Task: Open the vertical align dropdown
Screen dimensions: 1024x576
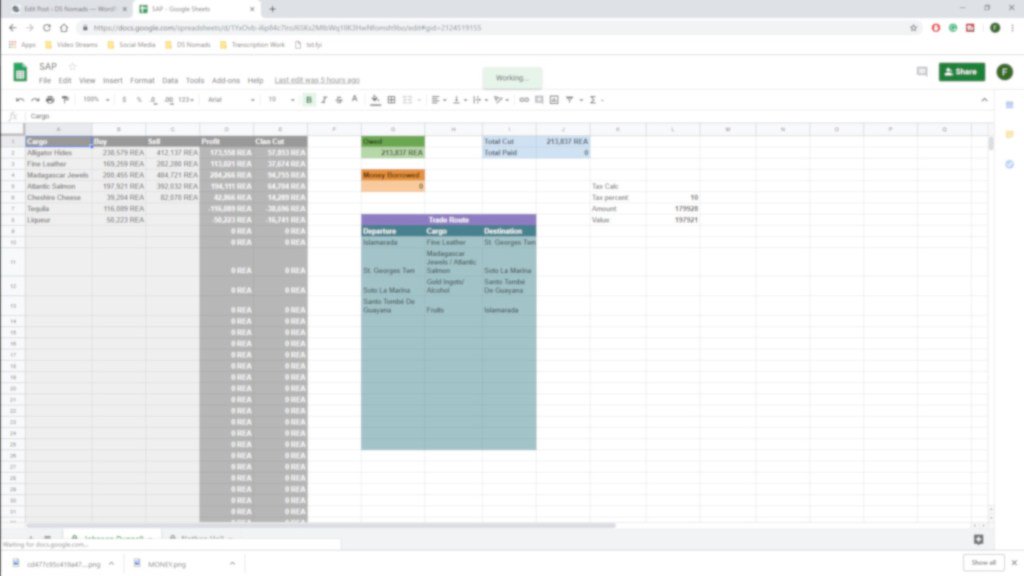Action: tap(459, 100)
